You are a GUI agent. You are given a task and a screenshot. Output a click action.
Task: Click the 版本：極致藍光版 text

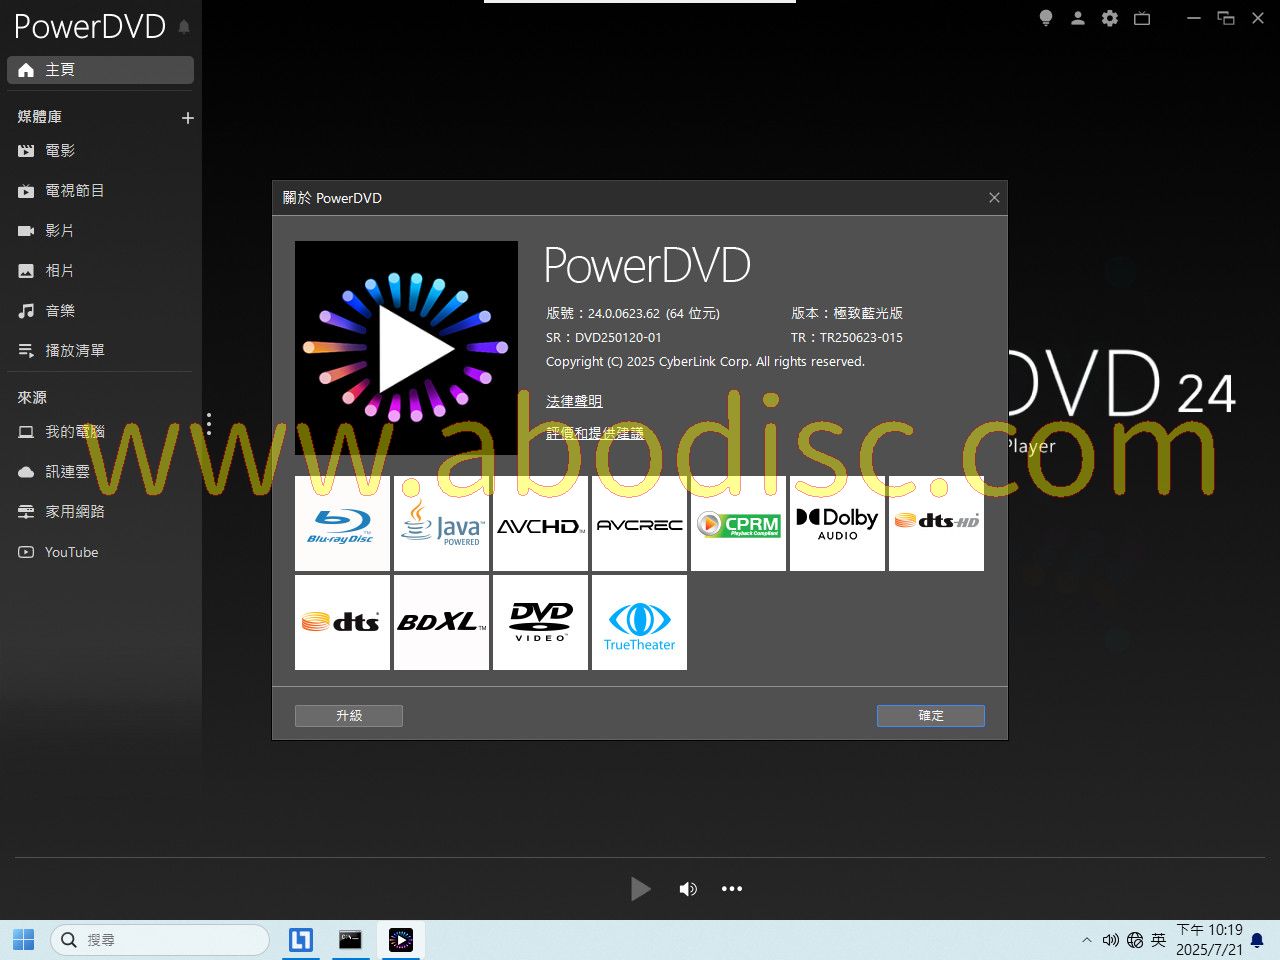(x=847, y=314)
